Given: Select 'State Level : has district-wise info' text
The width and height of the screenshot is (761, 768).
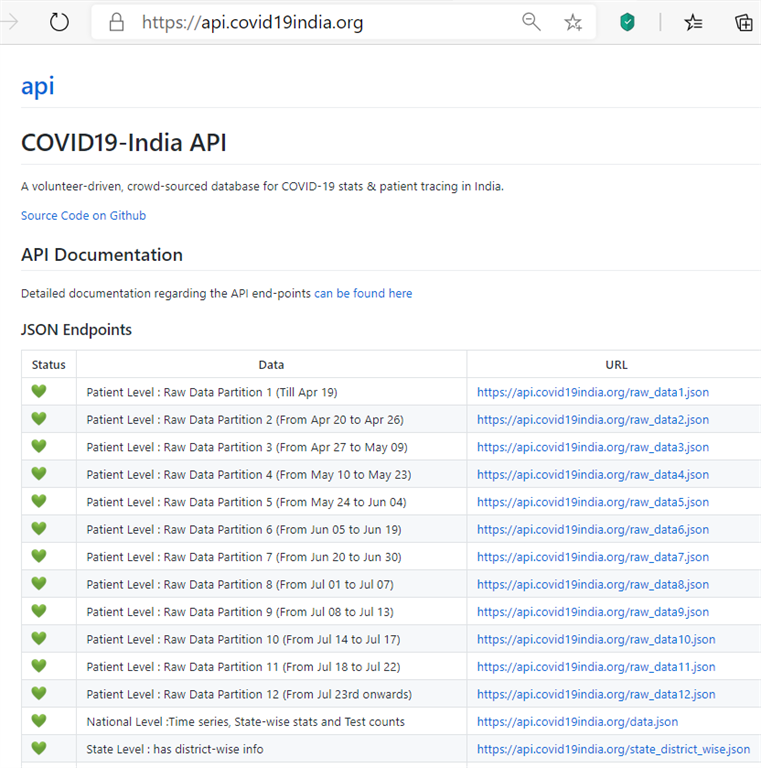Looking at the screenshot, I should click(x=175, y=749).
